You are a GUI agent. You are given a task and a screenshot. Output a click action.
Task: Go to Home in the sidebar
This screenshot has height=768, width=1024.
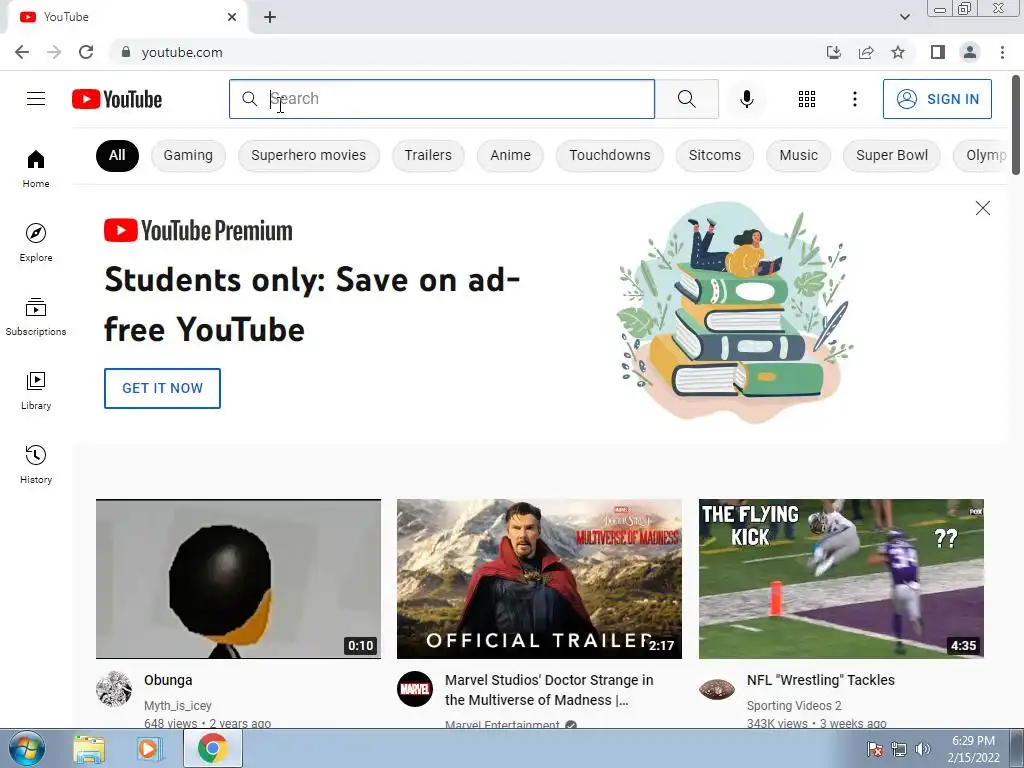click(x=36, y=168)
